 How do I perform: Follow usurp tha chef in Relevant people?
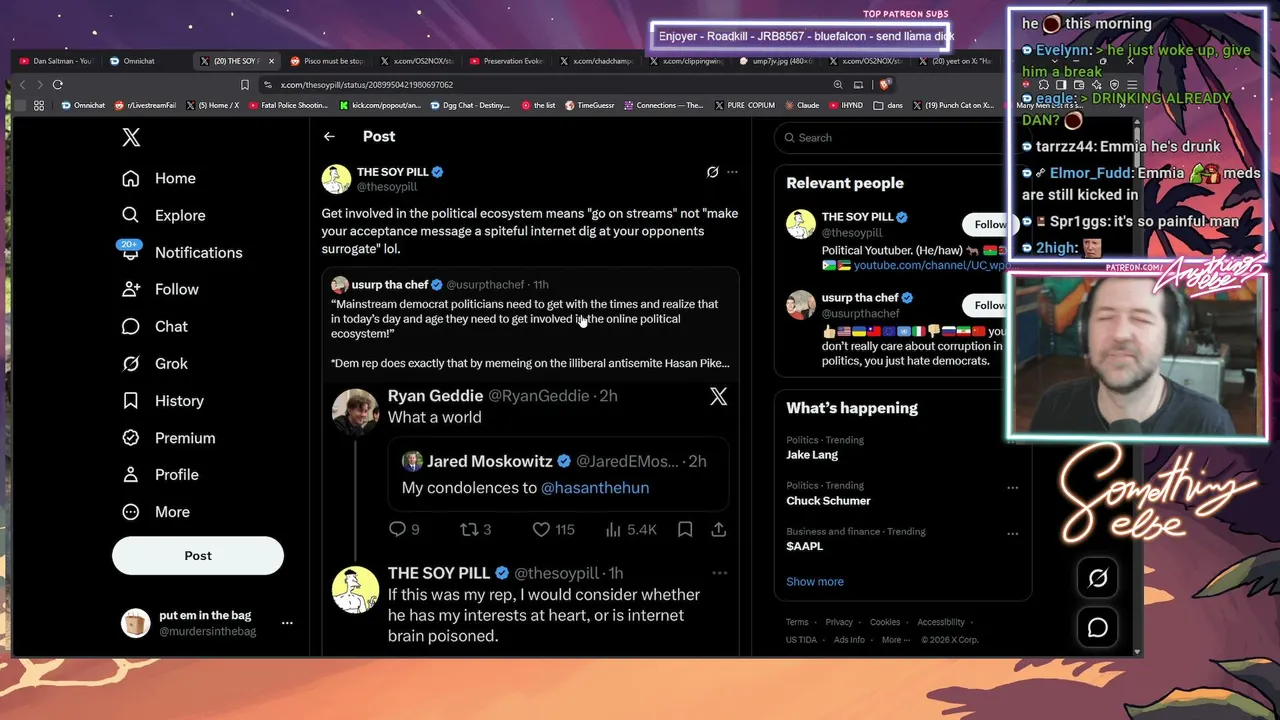tap(990, 305)
